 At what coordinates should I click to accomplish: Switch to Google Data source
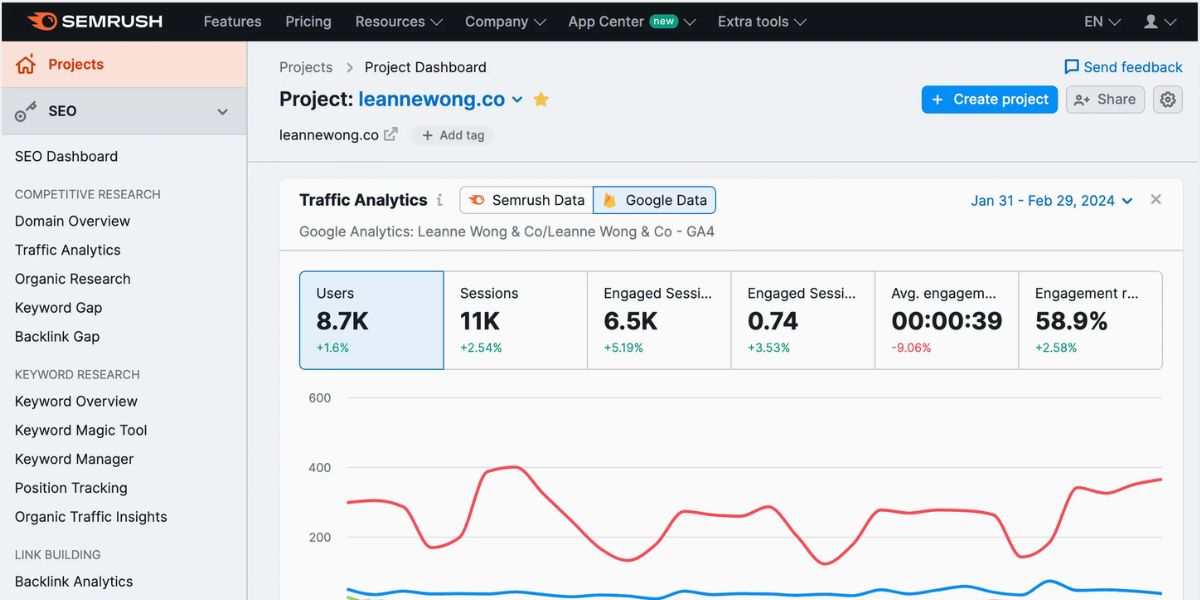[655, 200]
